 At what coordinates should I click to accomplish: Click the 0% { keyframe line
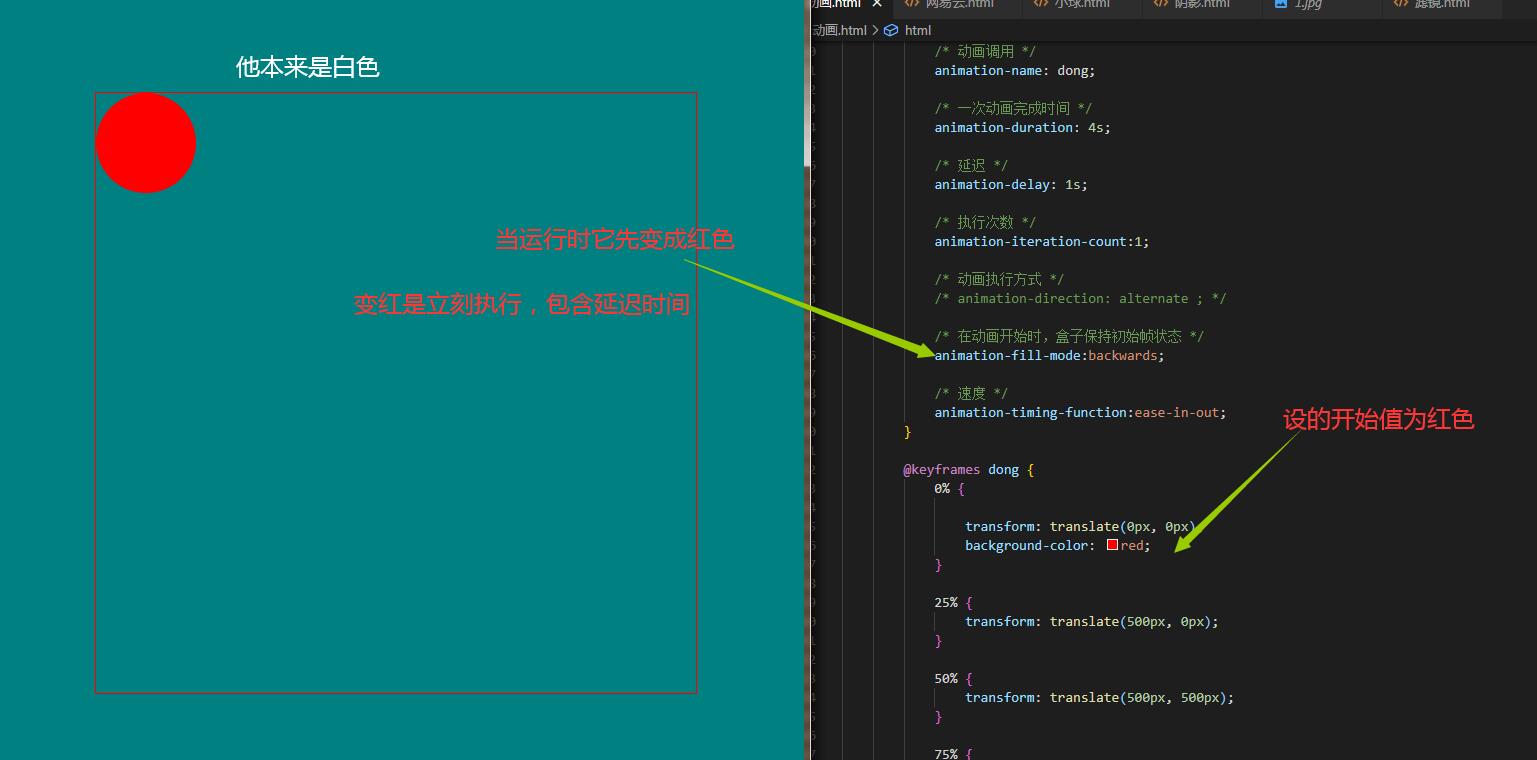[x=950, y=488]
